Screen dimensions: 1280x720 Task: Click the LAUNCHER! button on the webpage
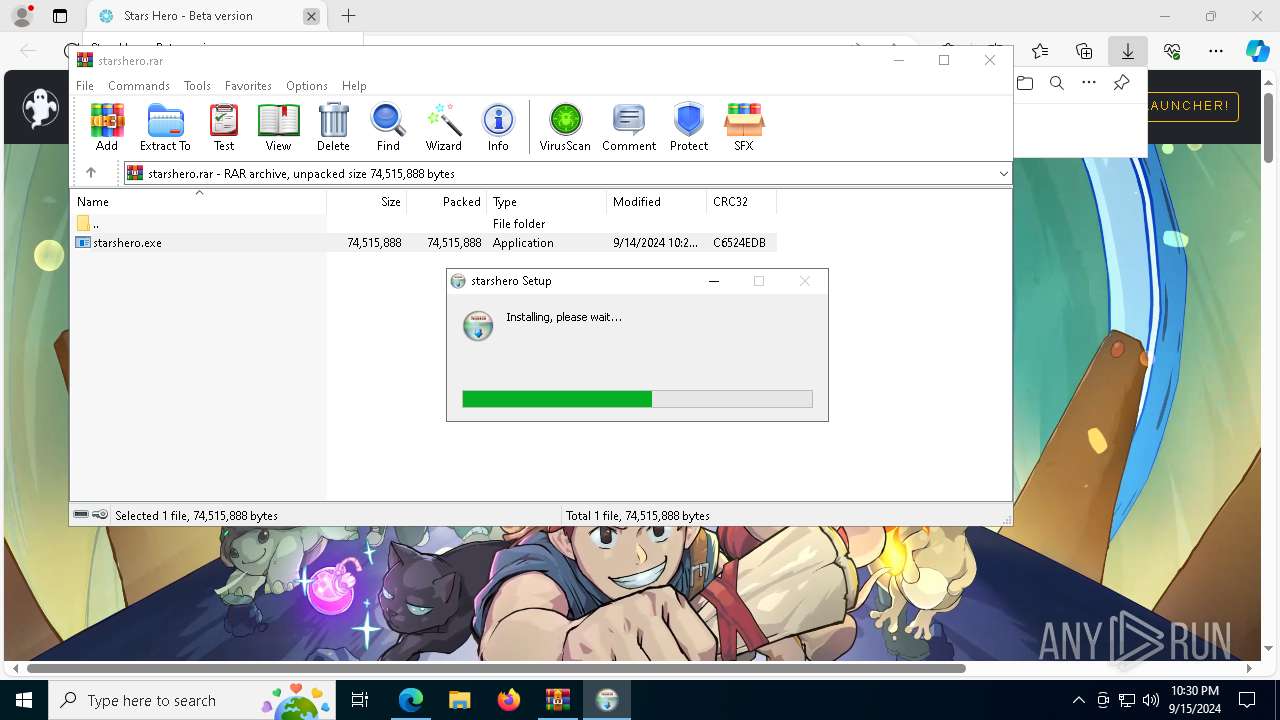click(x=1193, y=106)
